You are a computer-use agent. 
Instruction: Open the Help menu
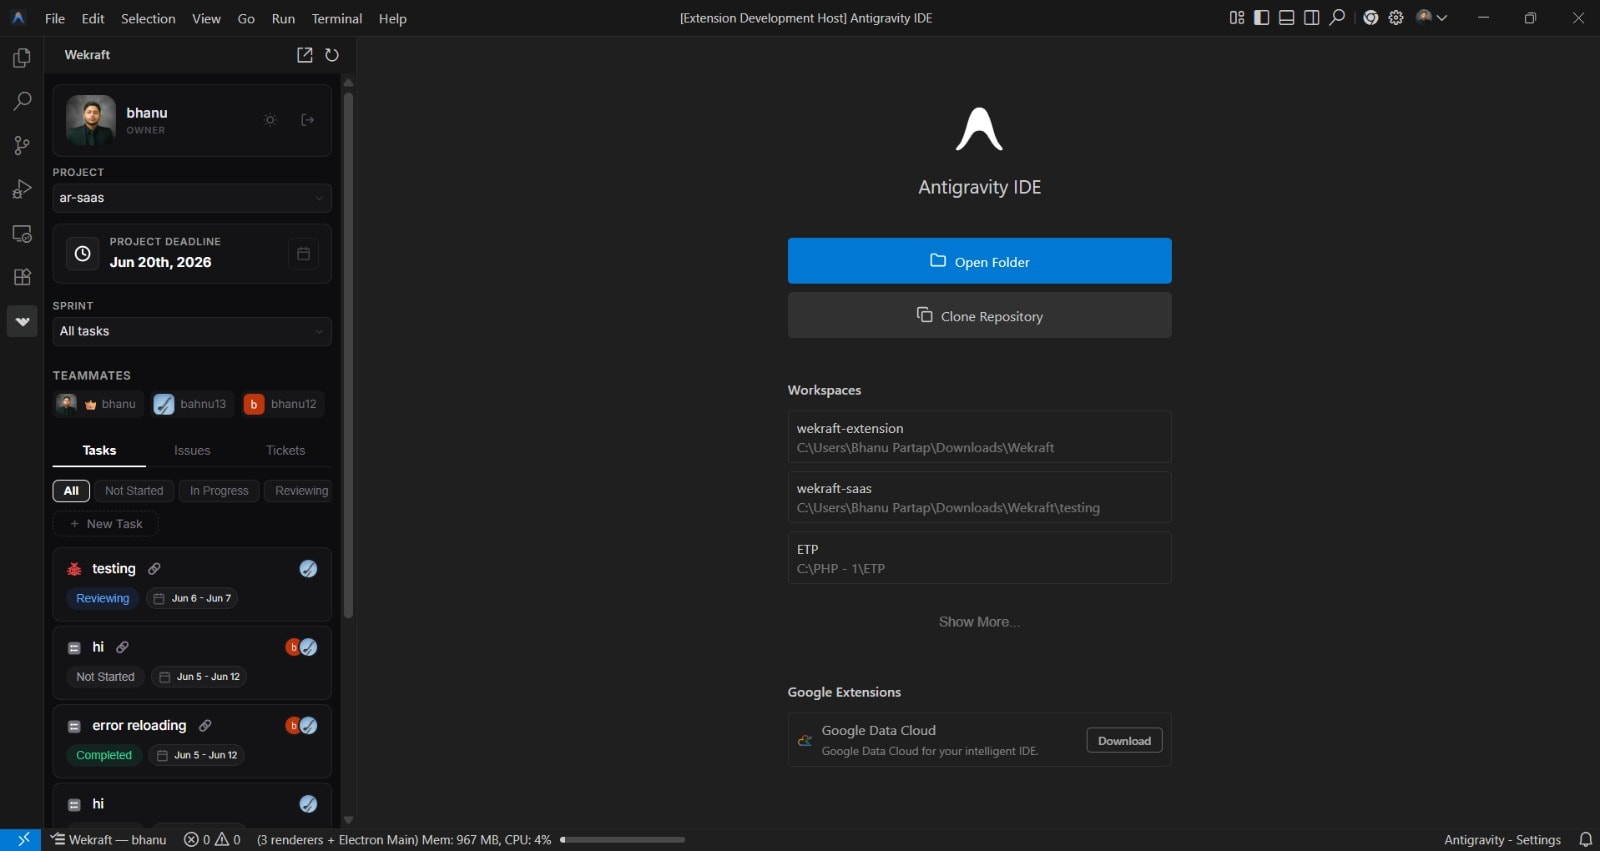392,18
